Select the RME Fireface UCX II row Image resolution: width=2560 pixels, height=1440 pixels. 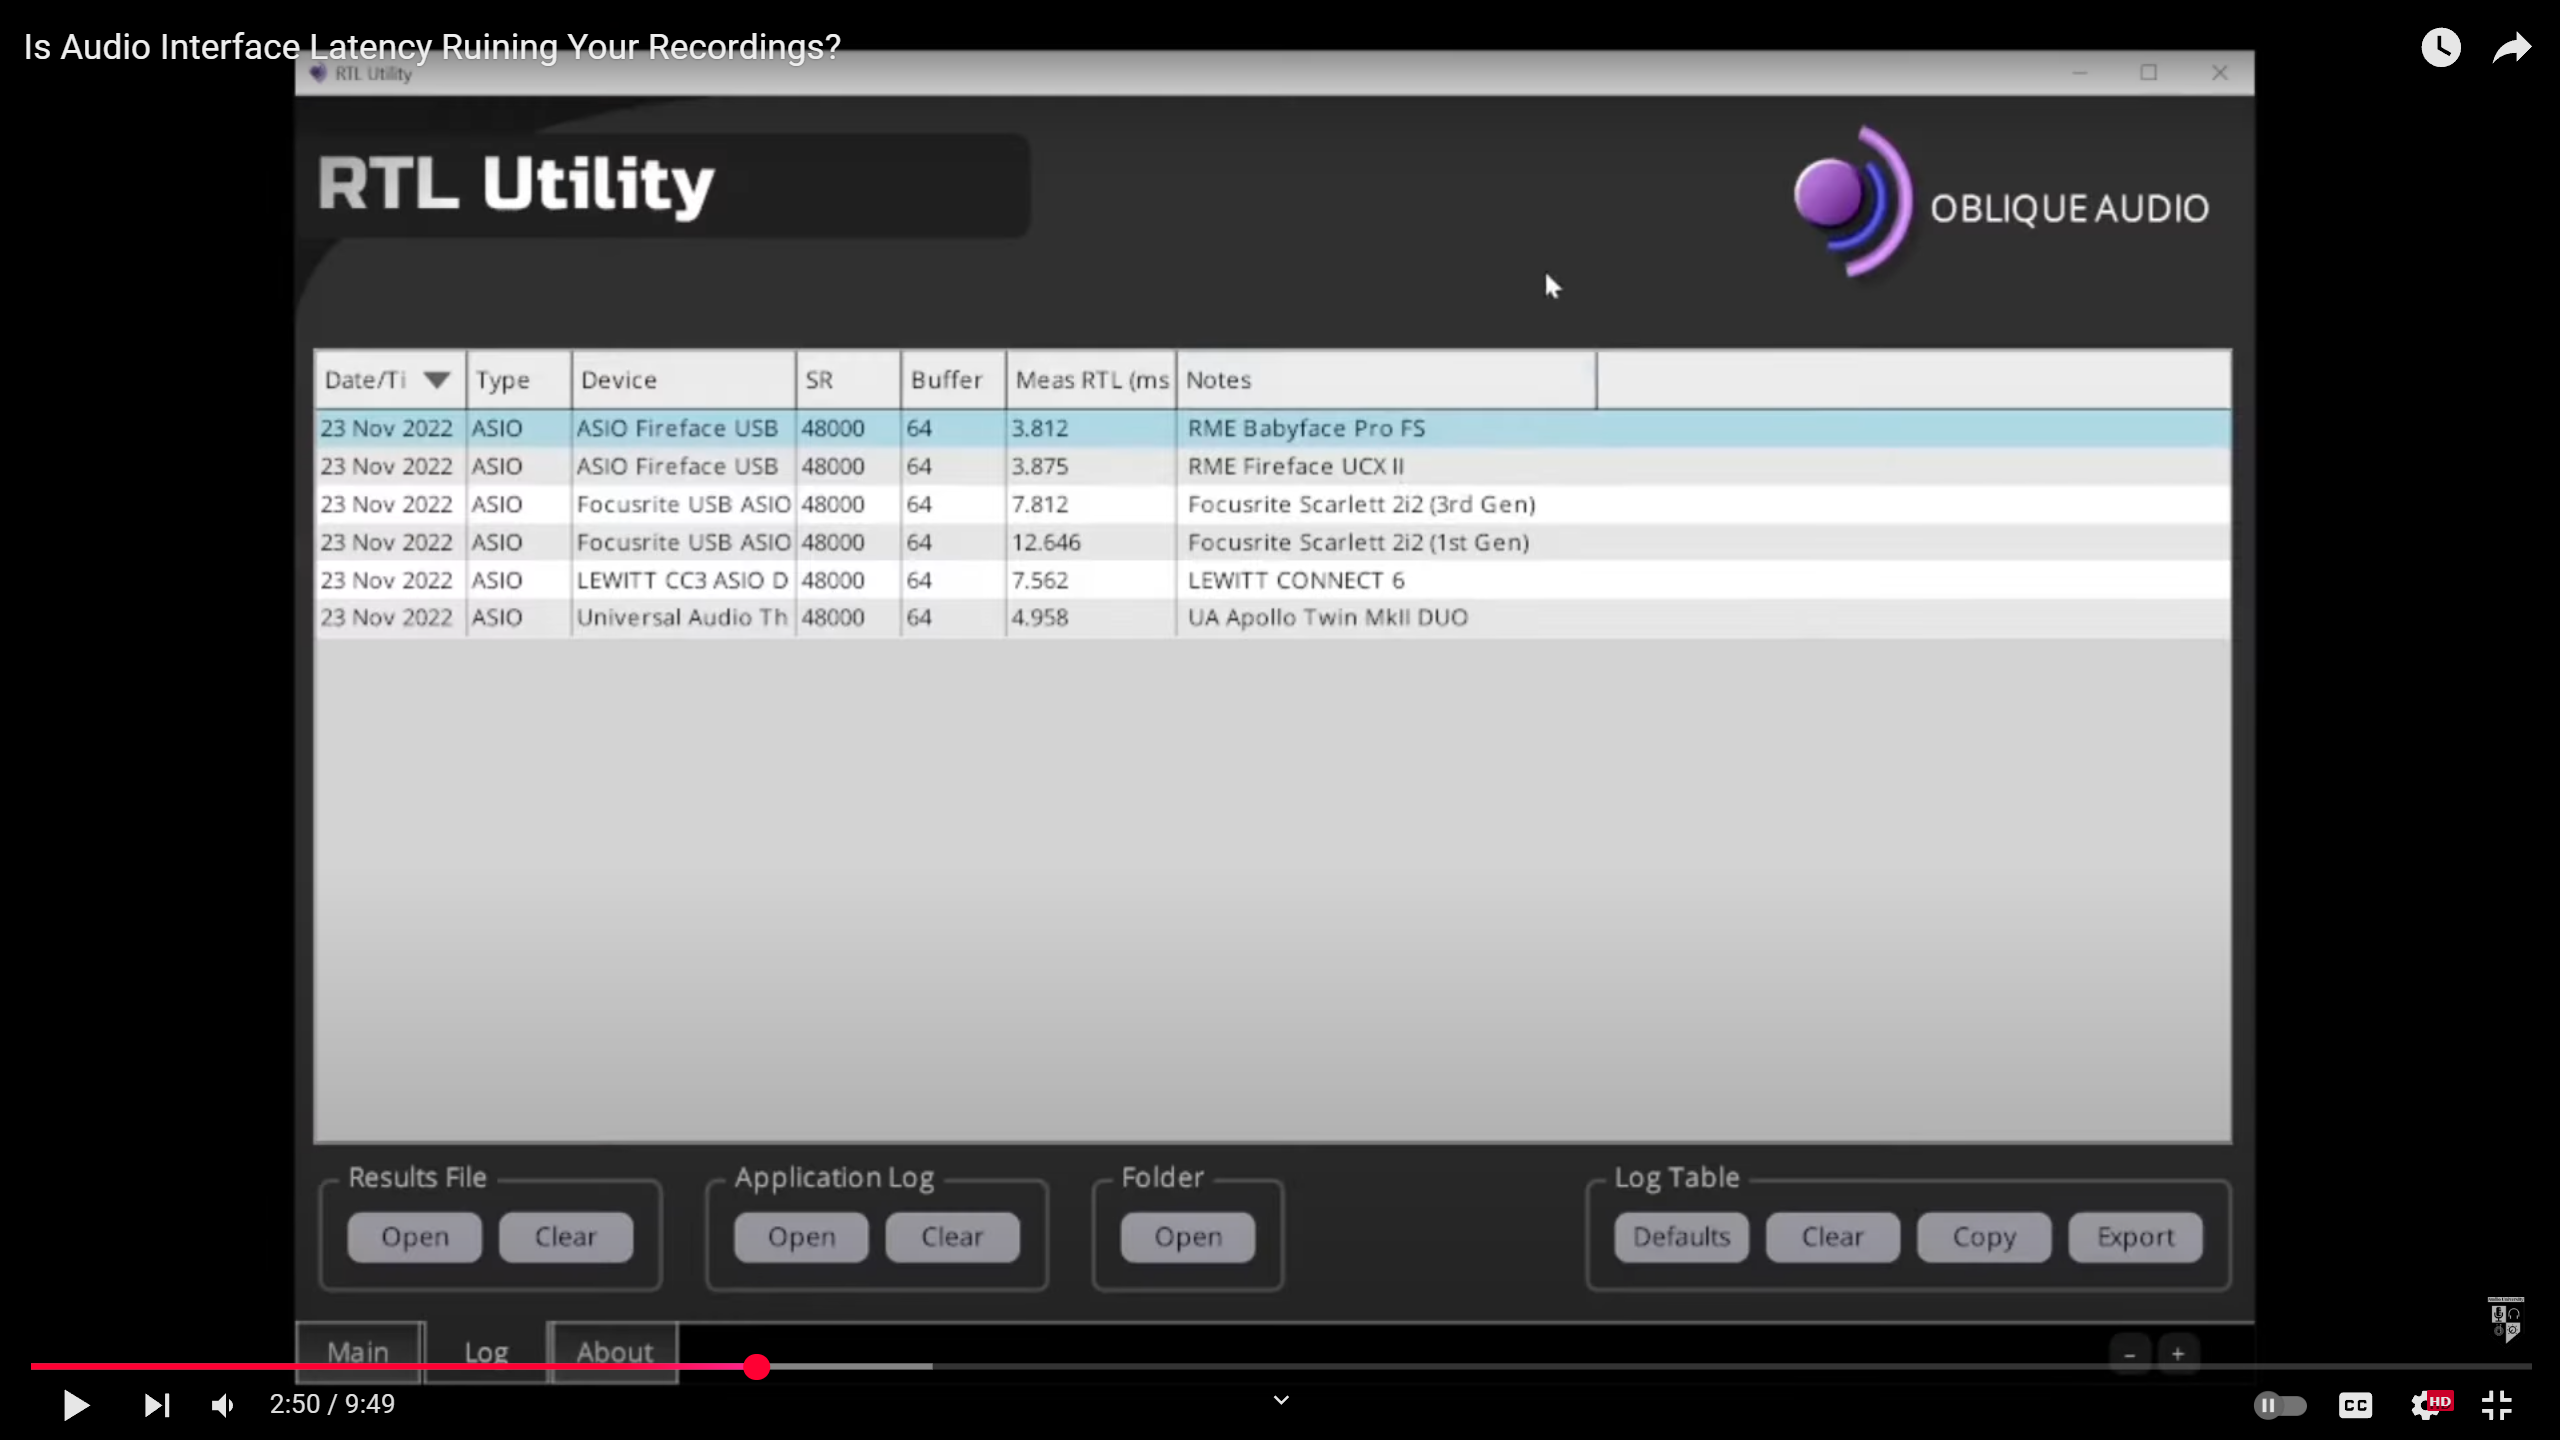1272,466
